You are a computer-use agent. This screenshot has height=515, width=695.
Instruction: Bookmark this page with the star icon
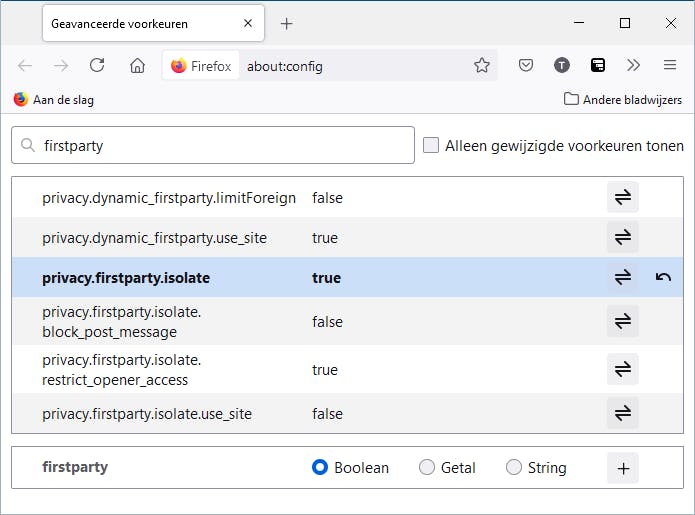(x=482, y=66)
